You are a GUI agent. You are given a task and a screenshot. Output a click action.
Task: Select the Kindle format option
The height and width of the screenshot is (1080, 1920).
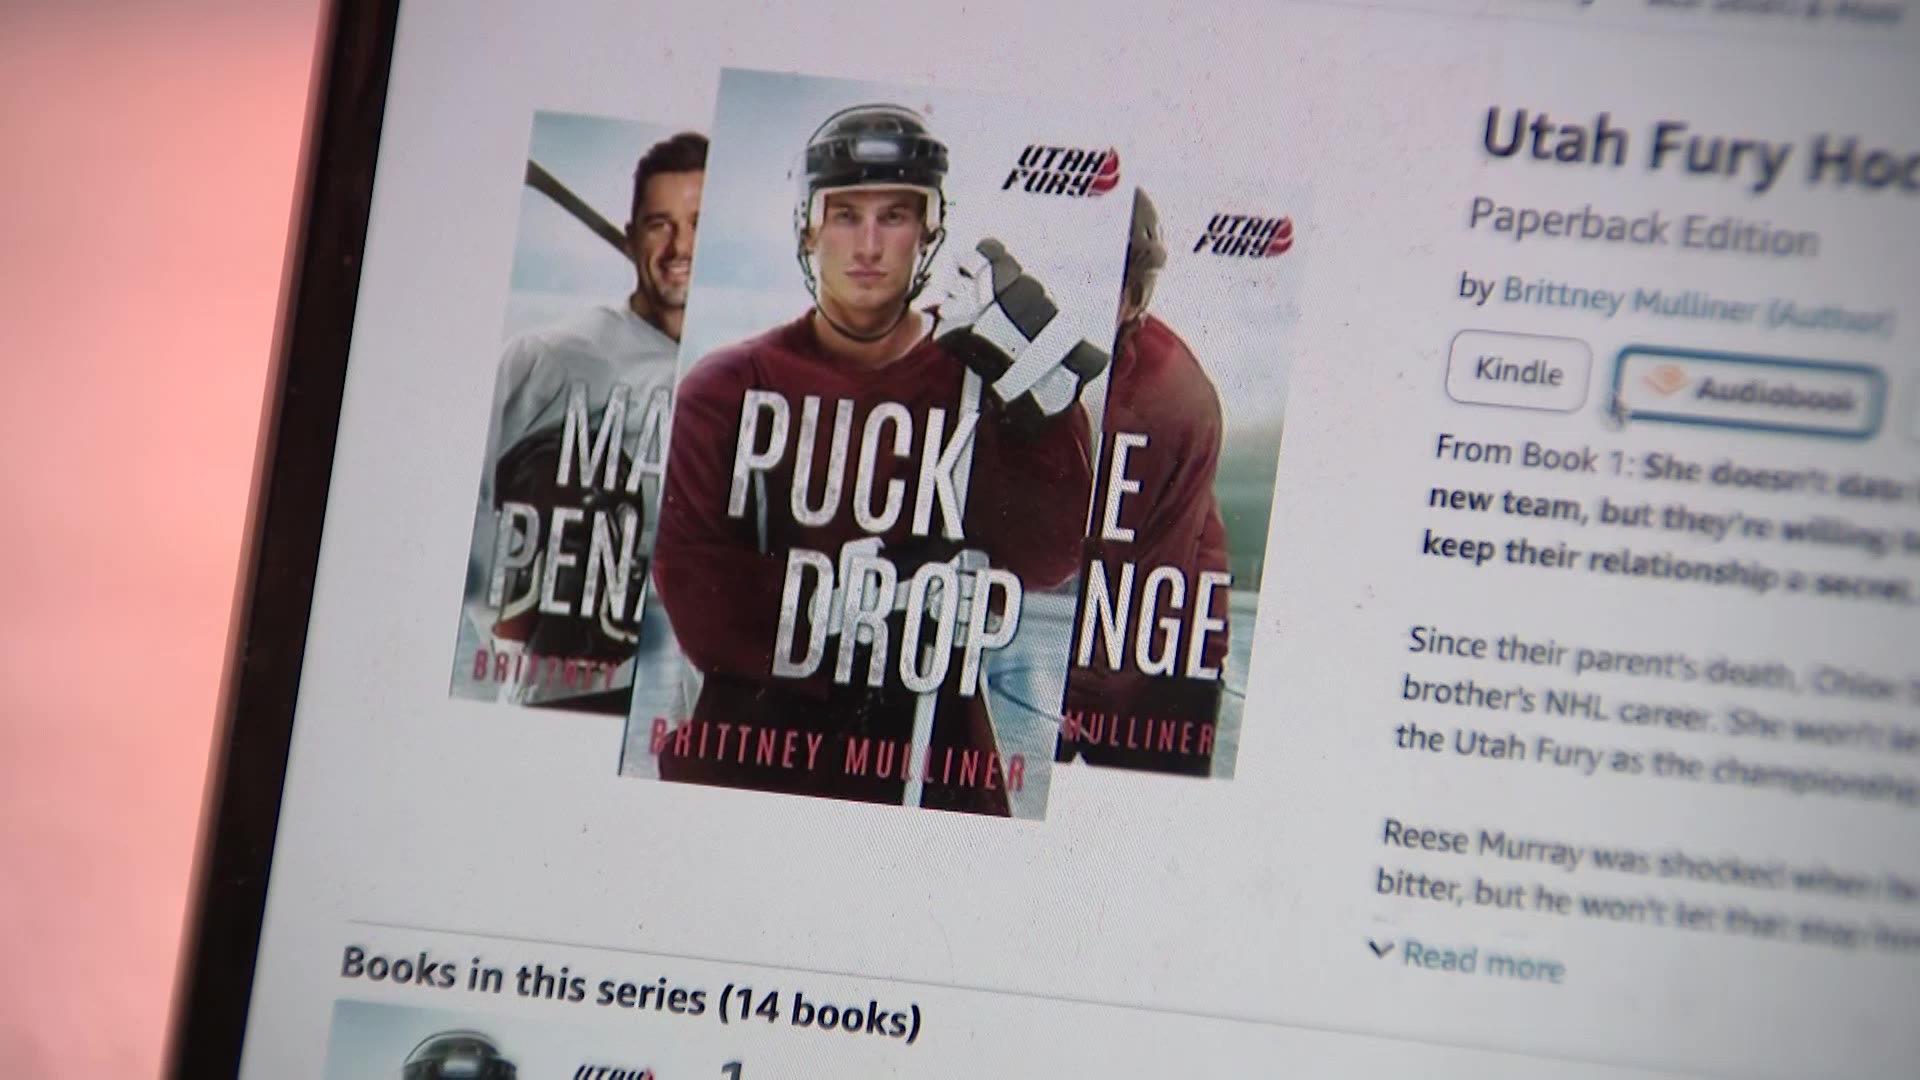point(1518,372)
